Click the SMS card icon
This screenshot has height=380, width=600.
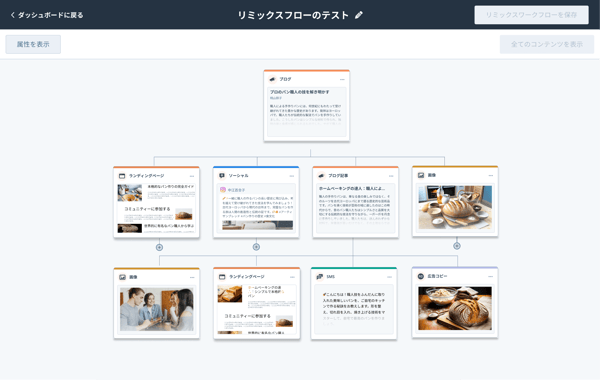click(320, 276)
